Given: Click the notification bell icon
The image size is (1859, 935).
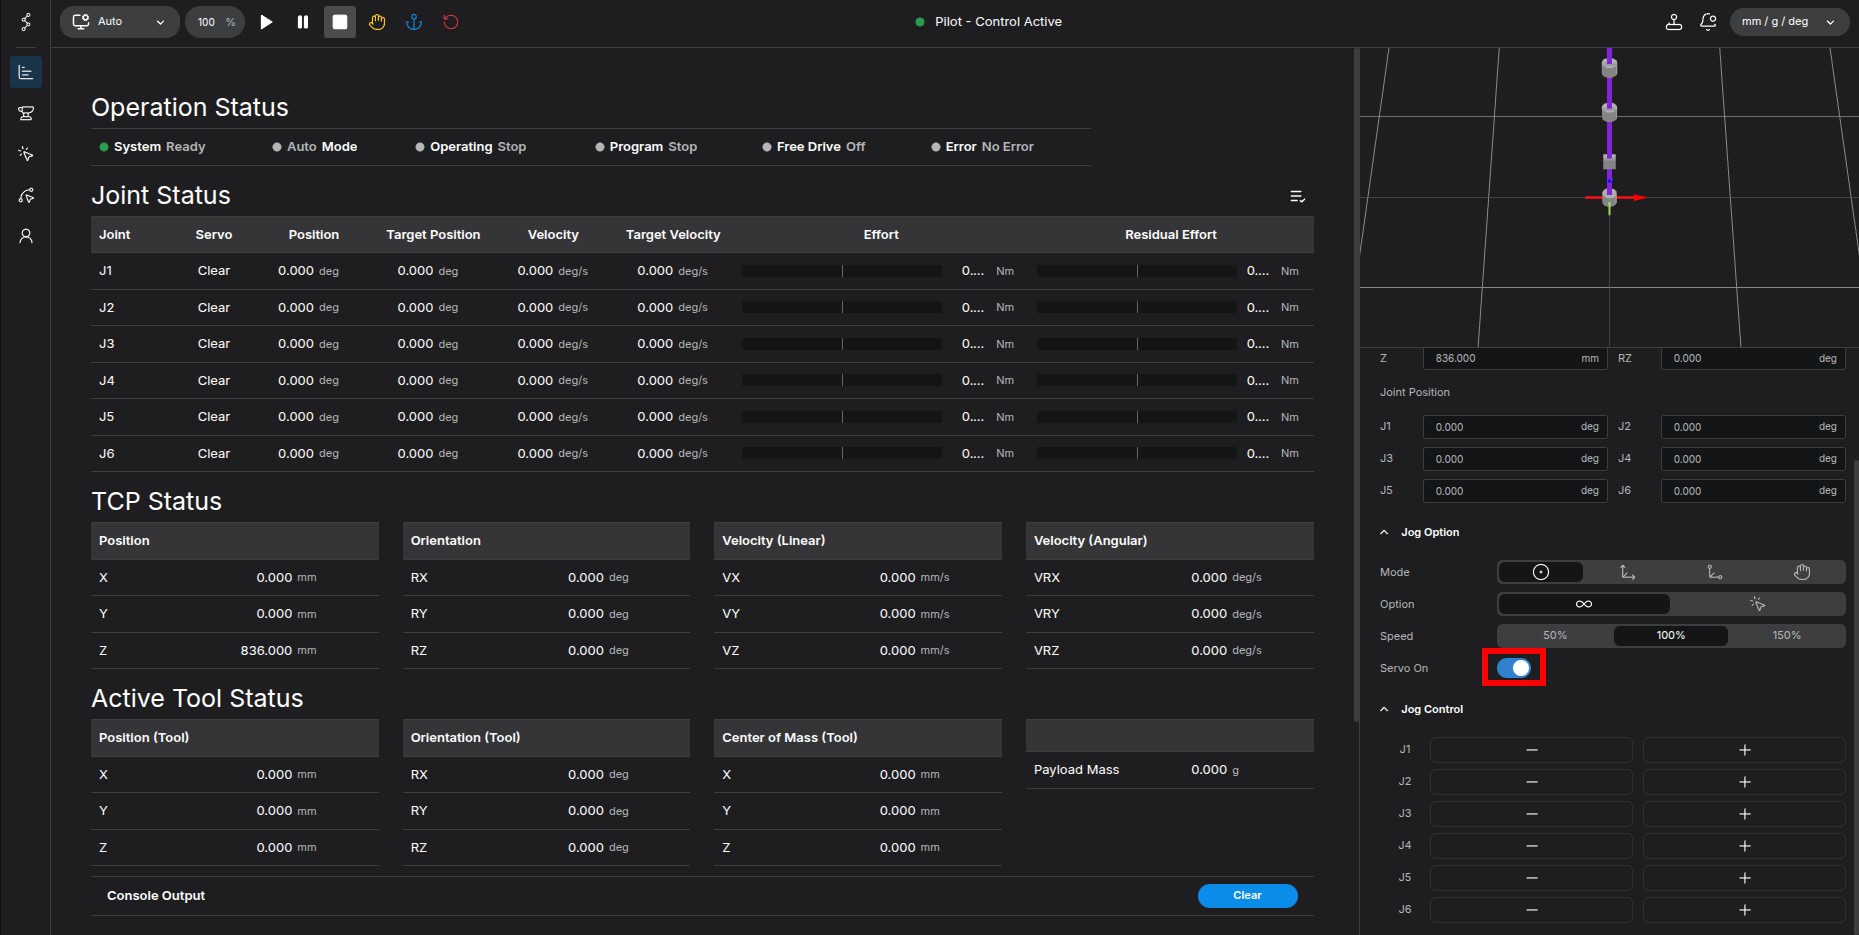Looking at the screenshot, I should [1708, 22].
